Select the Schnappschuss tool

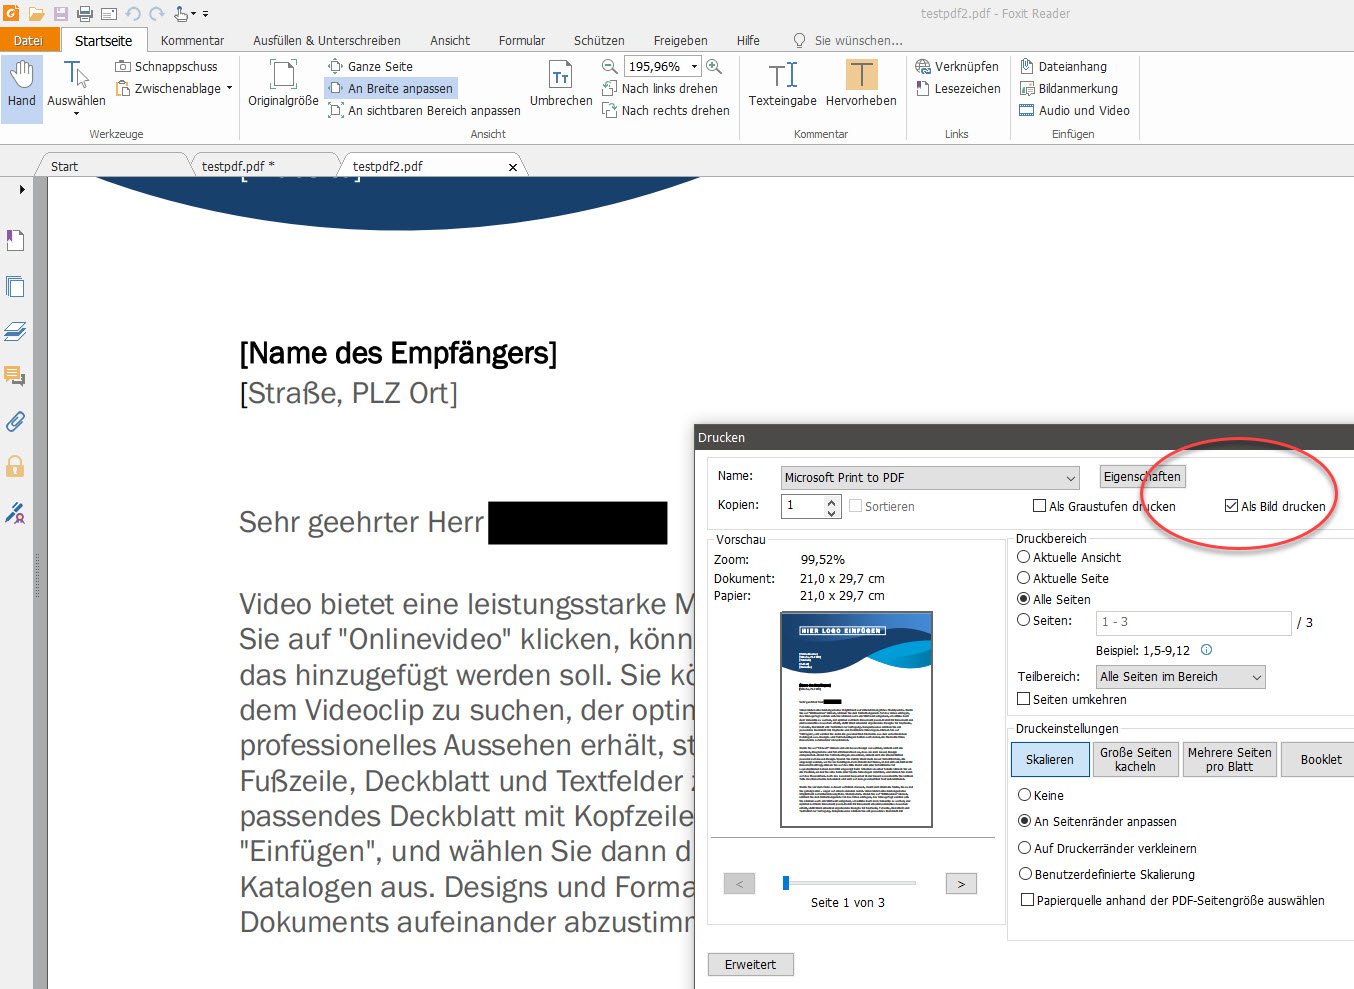(168, 65)
